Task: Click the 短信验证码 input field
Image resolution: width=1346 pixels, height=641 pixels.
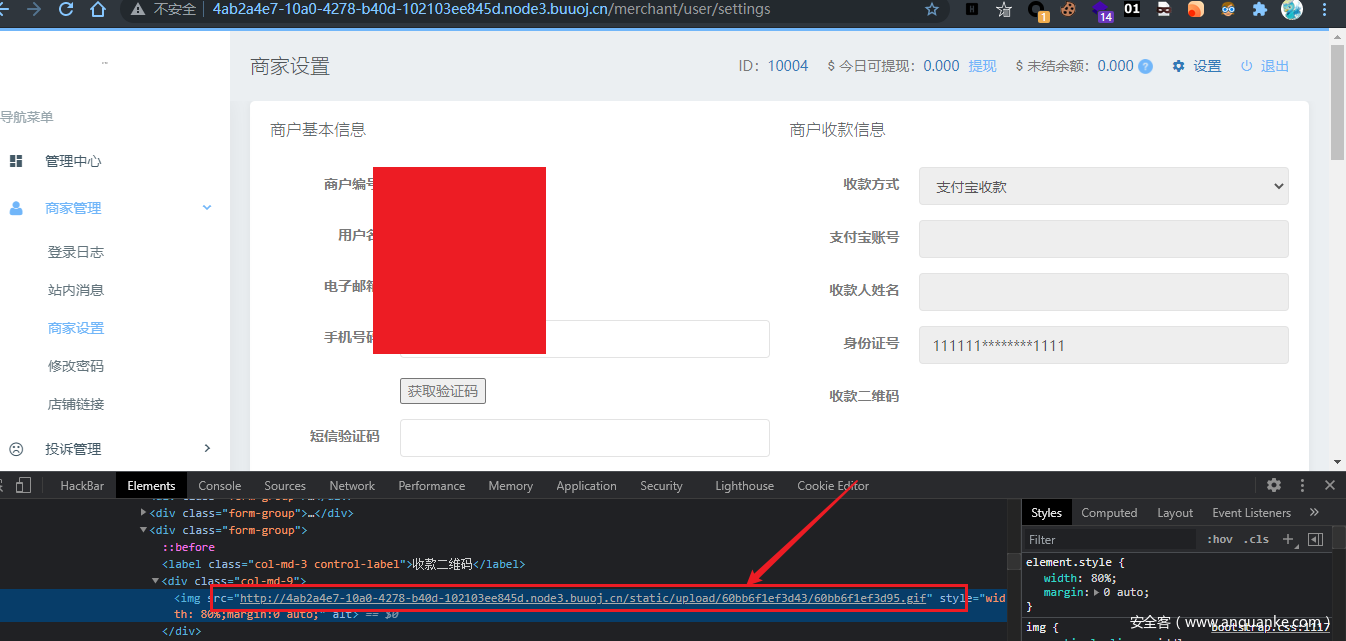Action: pyautogui.click(x=585, y=438)
